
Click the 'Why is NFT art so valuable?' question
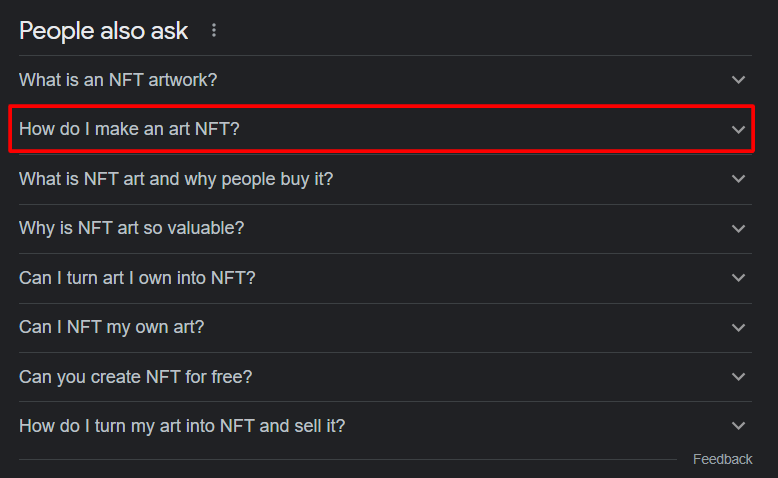click(x=131, y=228)
